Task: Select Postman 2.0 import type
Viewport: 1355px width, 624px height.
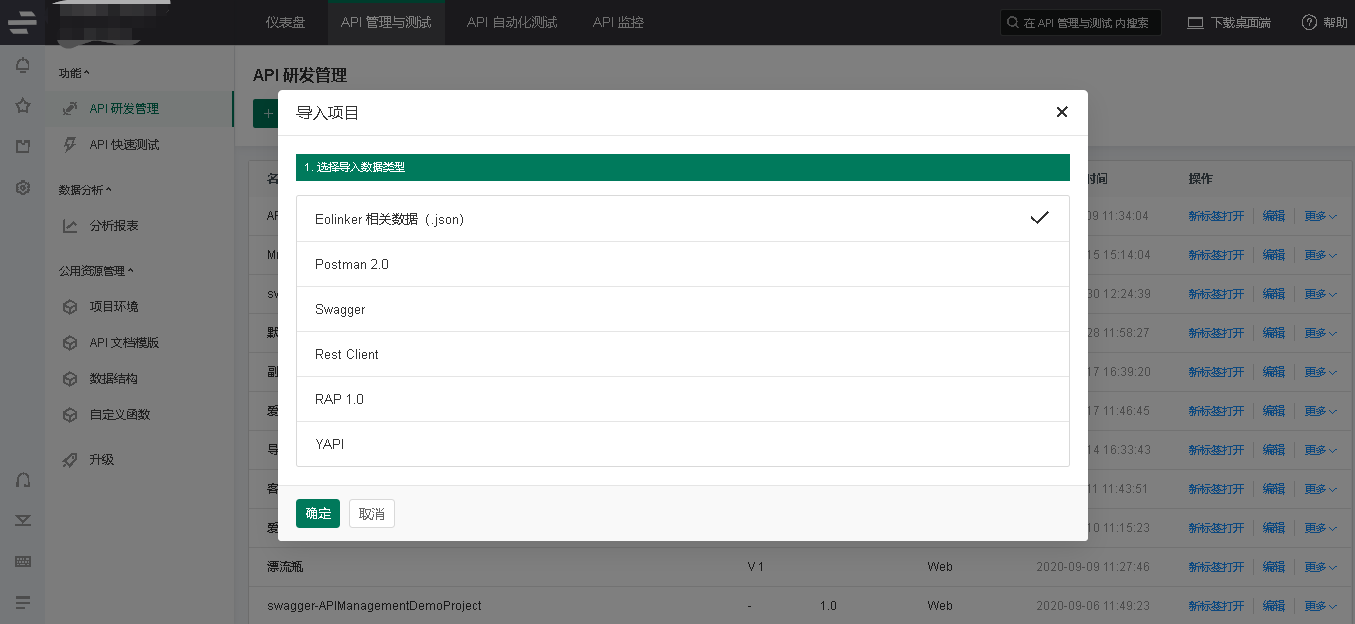Action: coord(682,264)
